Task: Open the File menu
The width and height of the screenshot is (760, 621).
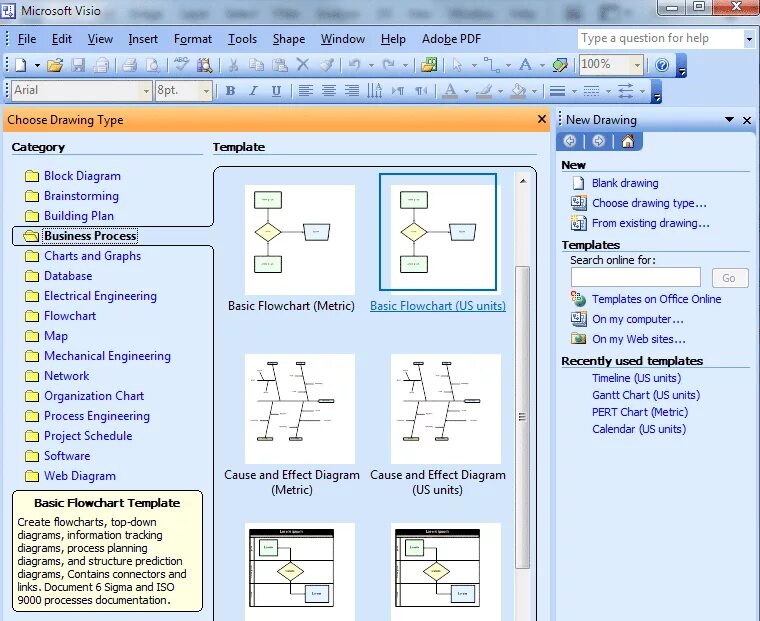Action: click(27, 39)
